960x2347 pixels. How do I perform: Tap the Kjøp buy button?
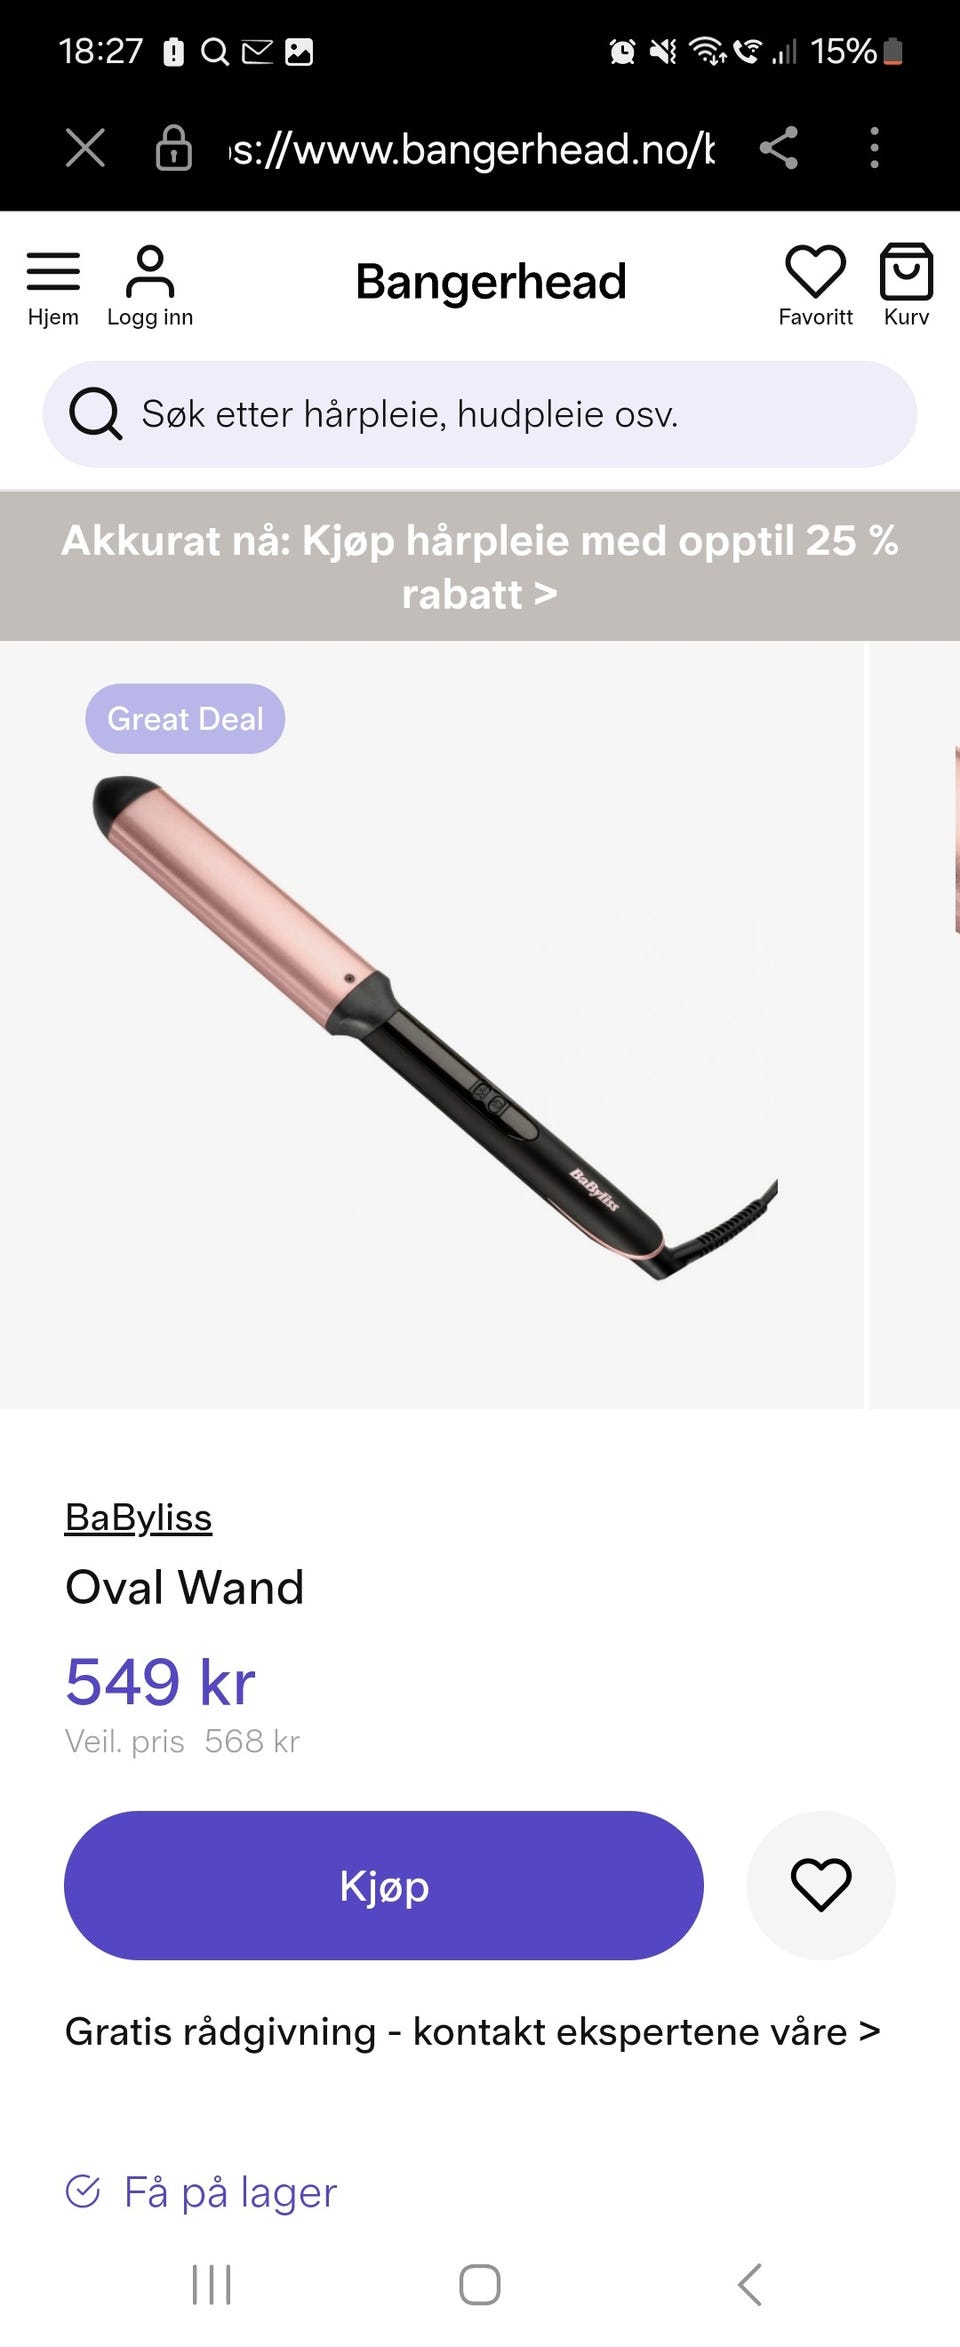(384, 1885)
